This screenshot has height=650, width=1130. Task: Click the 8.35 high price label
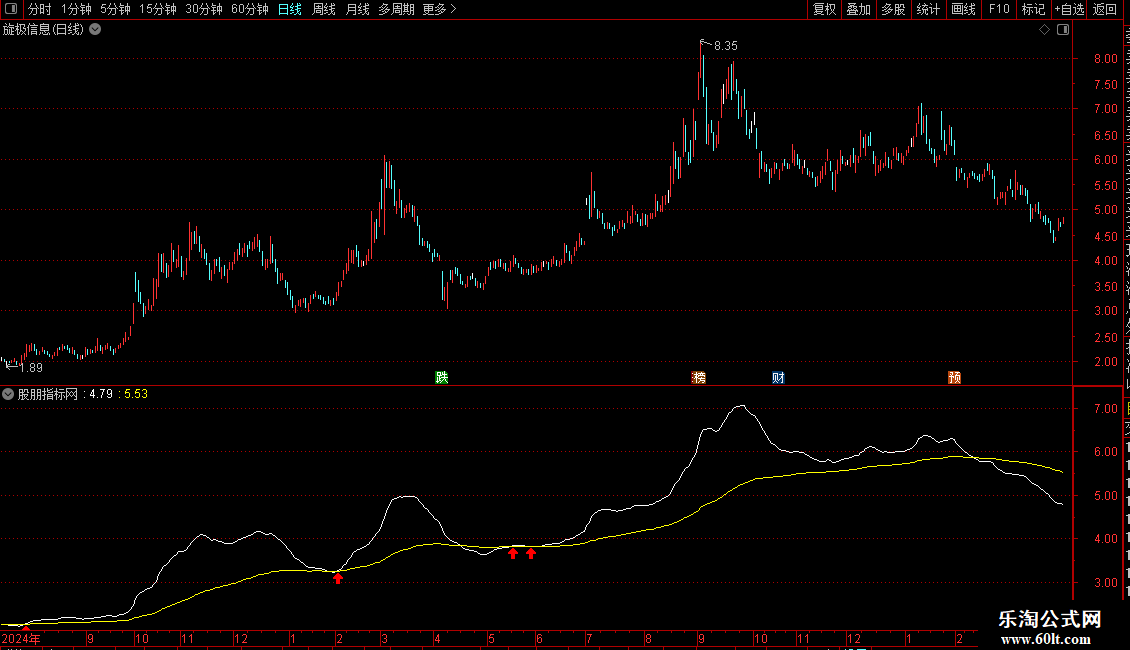click(x=726, y=45)
